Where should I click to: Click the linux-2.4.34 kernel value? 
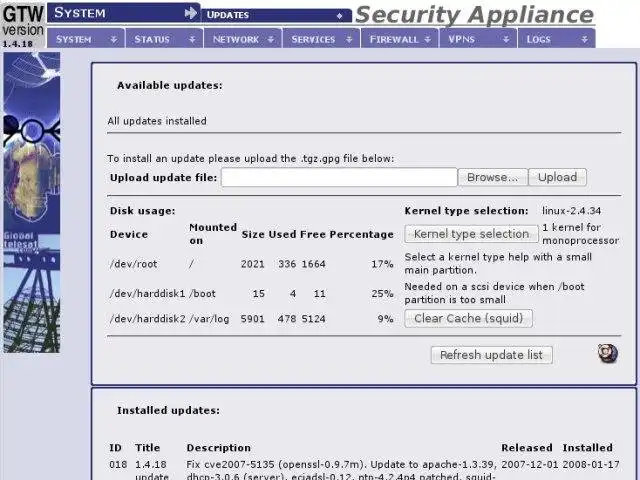point(571,211)
